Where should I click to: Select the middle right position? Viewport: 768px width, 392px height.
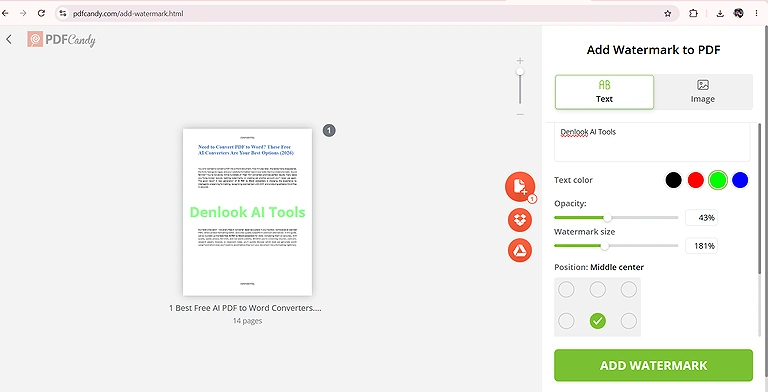coord(629,321)
